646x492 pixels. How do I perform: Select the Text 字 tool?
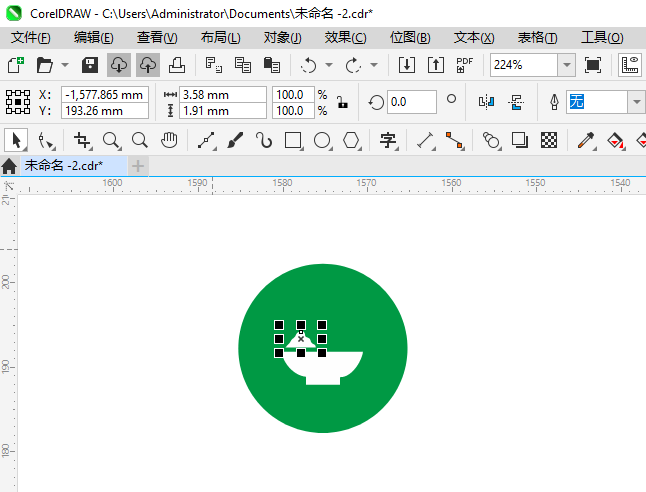coord(388,140)
